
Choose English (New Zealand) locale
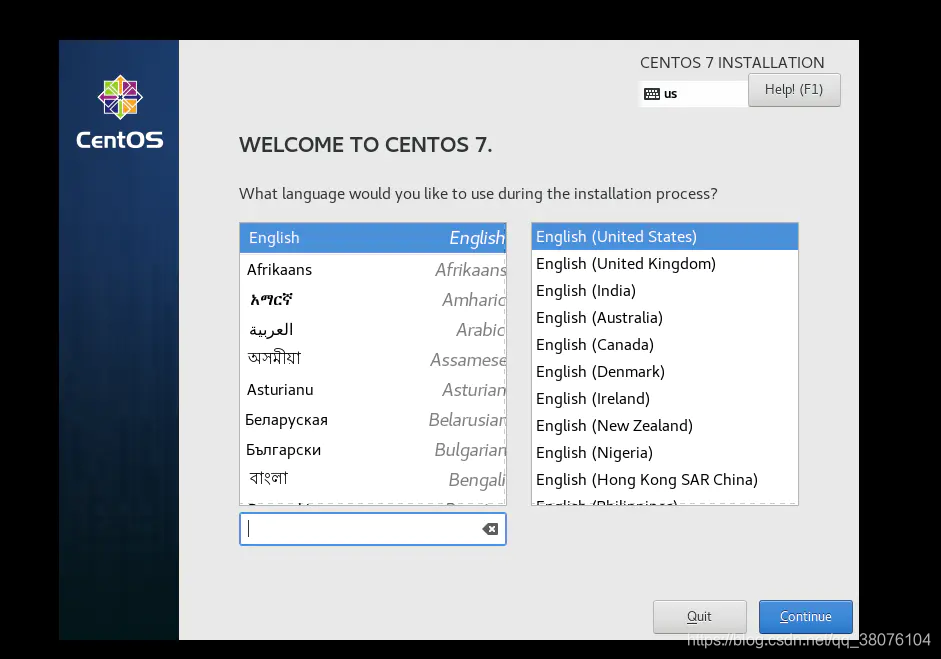coord(664,426)
